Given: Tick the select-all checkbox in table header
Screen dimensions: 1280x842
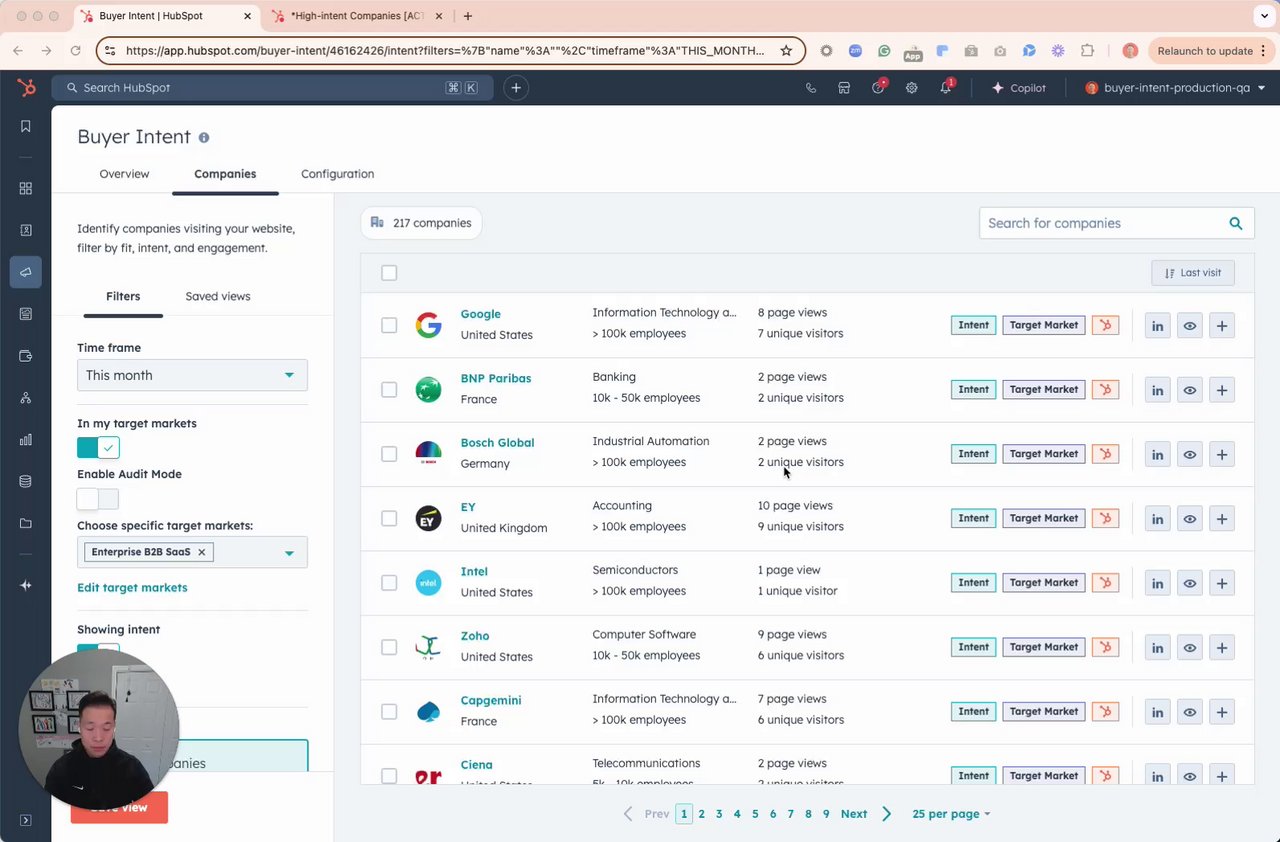Looking at the screenshot, I should tap(389, 273).
